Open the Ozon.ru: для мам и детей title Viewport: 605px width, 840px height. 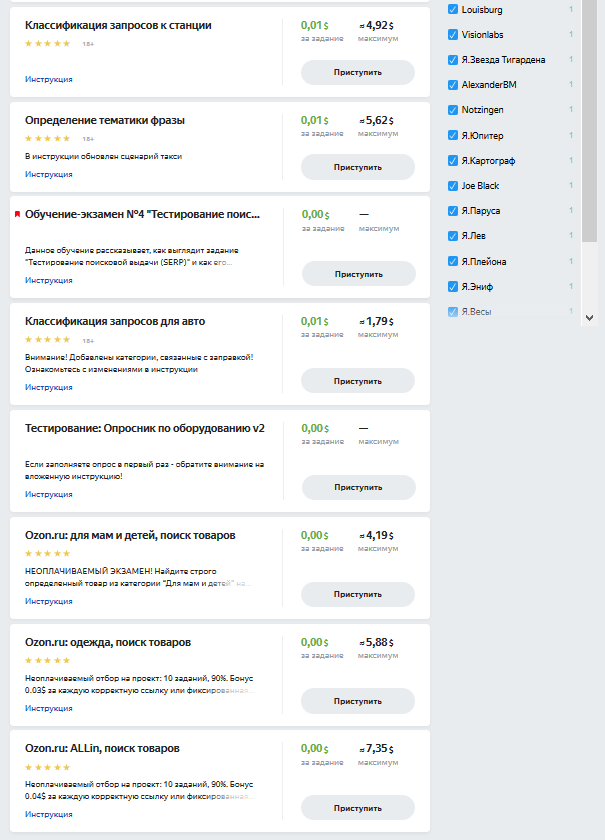click(x=130, y=535)
